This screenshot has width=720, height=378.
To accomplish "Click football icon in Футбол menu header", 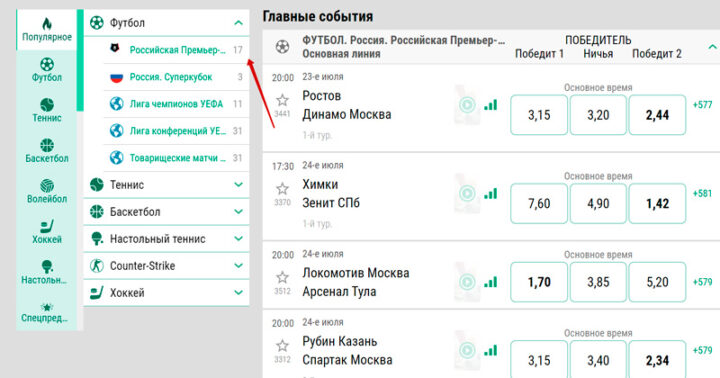I will coord(96,23).
